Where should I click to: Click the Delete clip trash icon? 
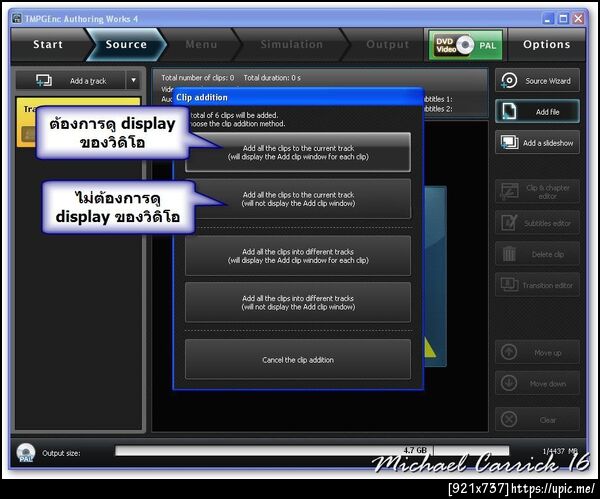(x=509, y=254)
